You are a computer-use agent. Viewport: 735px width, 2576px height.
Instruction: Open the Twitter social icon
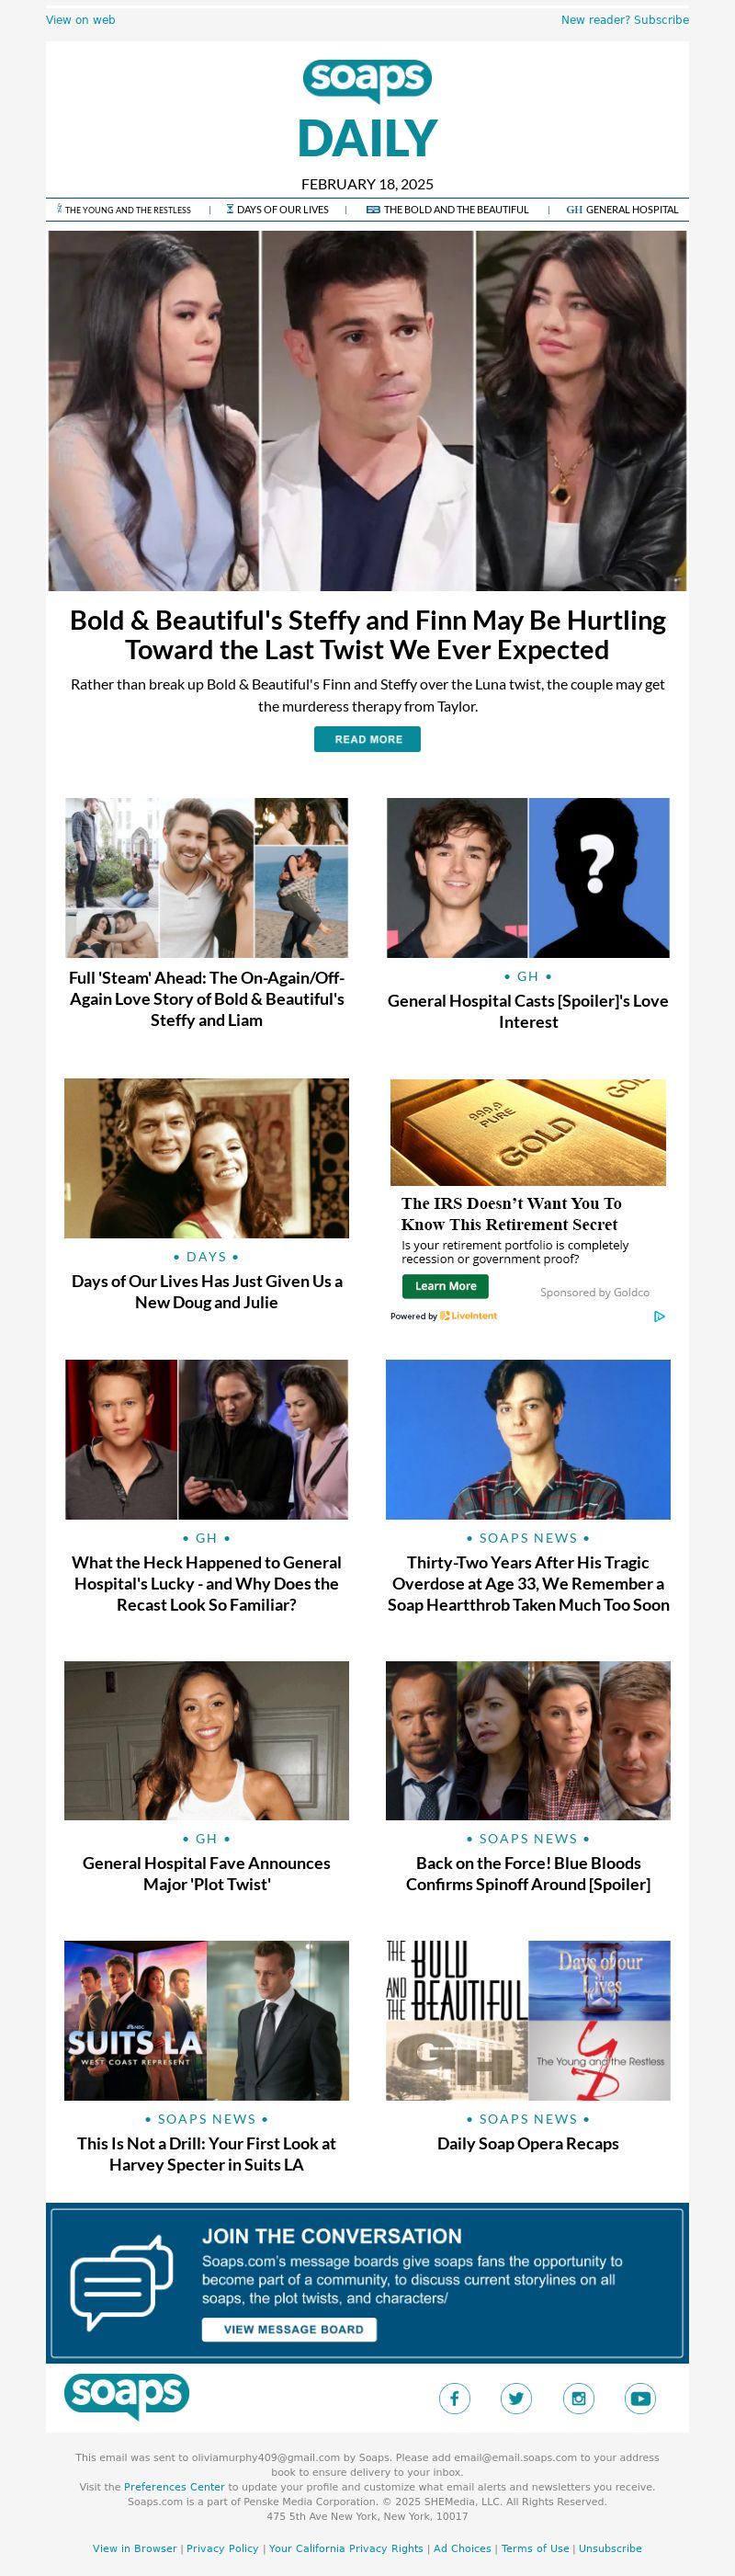[x=516, y=2398]
